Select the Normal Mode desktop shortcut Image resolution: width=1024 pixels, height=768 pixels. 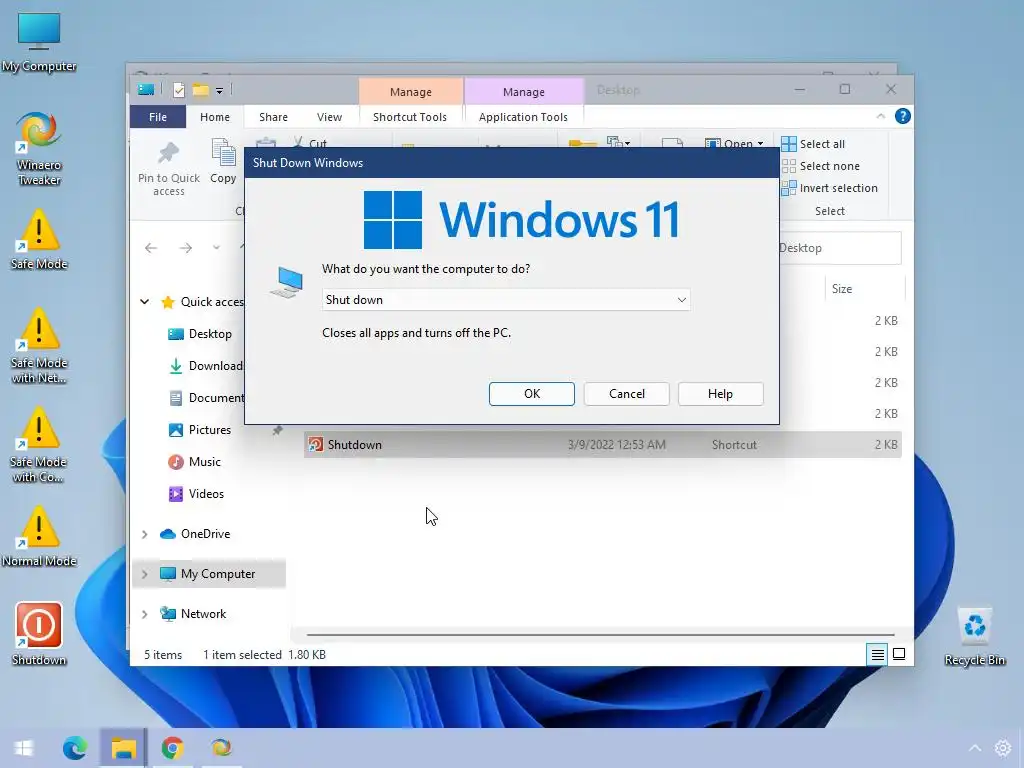coord(39,537)
